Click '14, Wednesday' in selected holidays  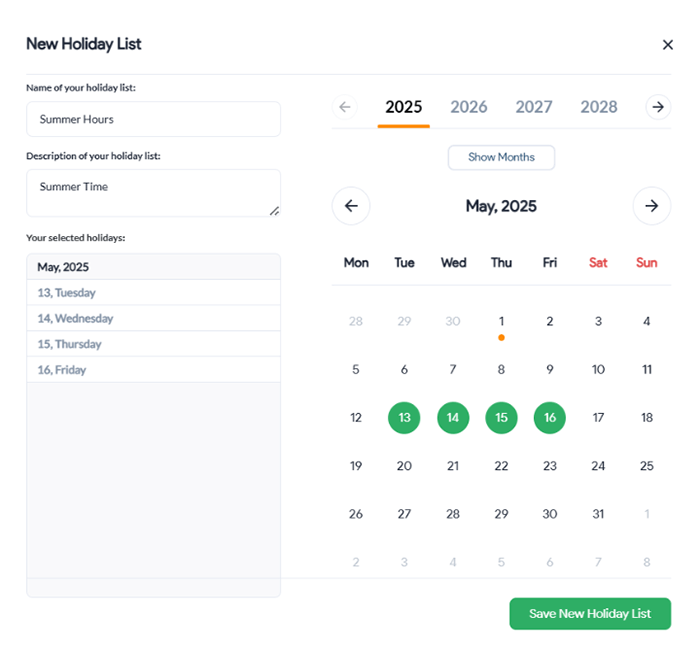[x=154, y=319]
